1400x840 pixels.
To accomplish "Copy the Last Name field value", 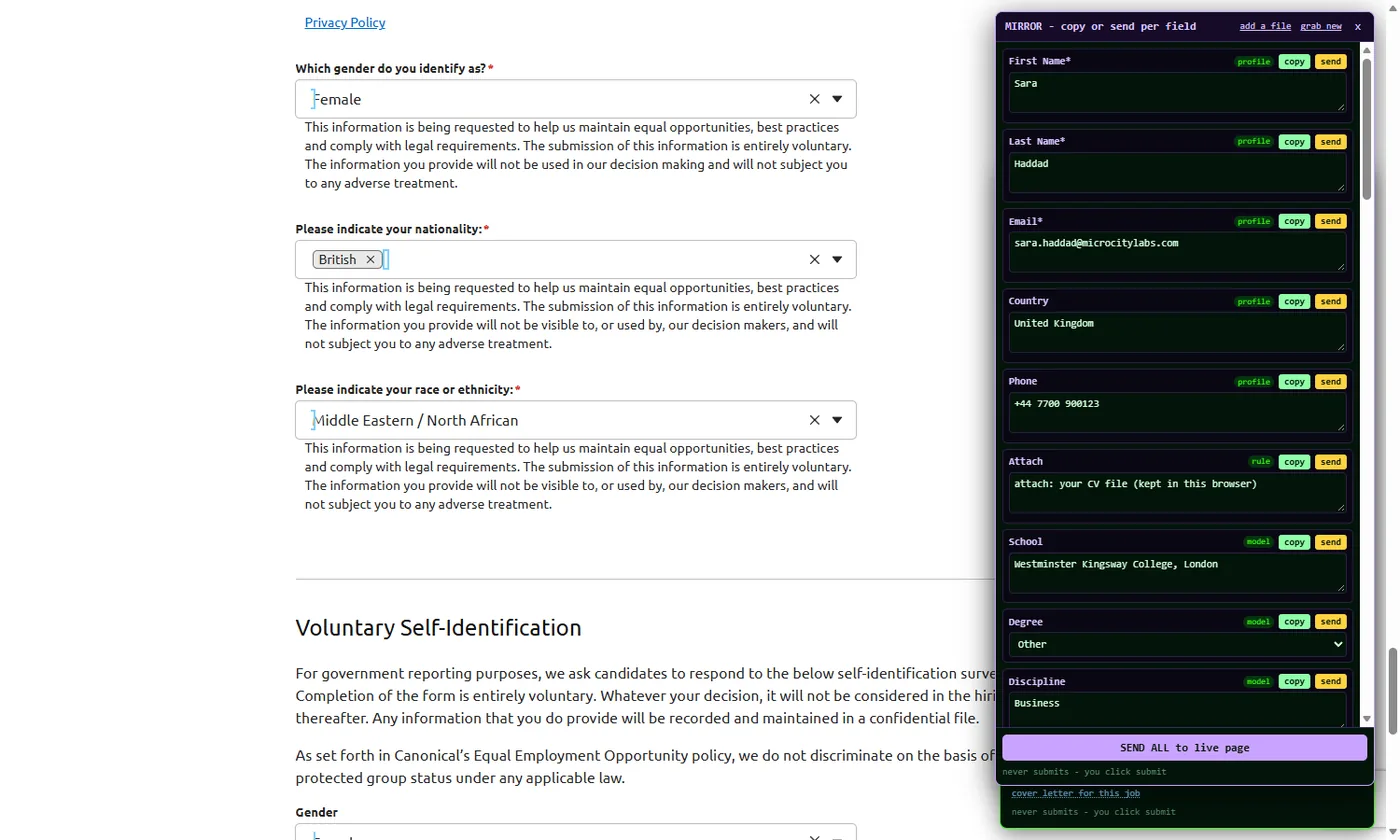I will [1294, 142].
